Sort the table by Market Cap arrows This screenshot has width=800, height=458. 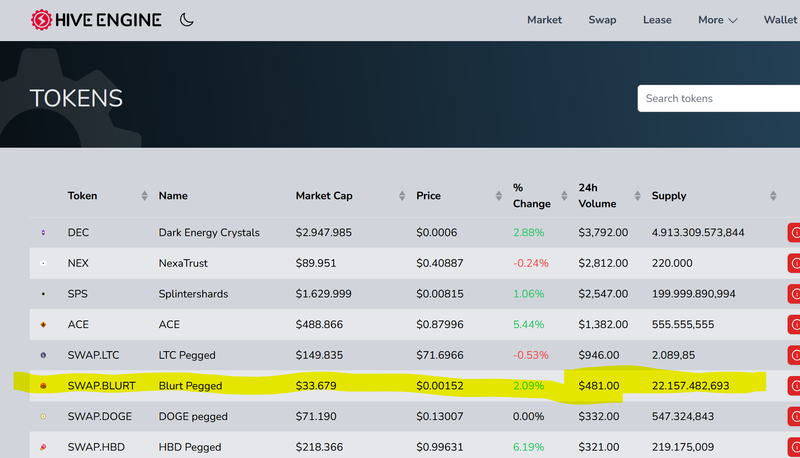(403, 196)
